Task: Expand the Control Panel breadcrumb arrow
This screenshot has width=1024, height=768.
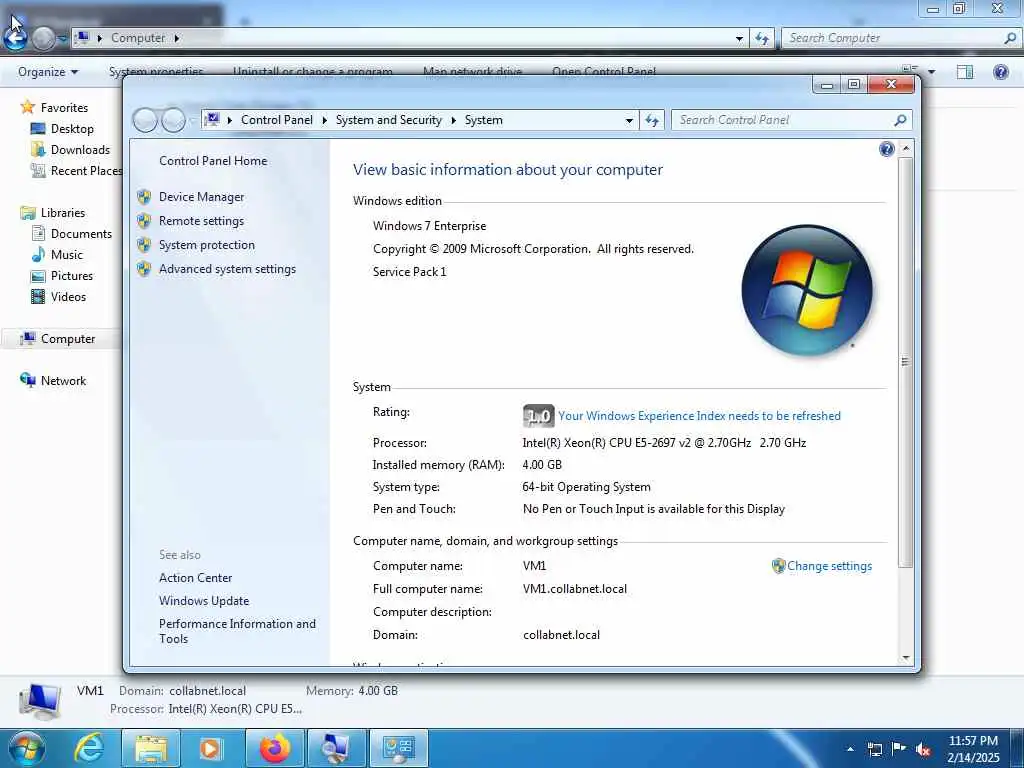Action: 324,120
